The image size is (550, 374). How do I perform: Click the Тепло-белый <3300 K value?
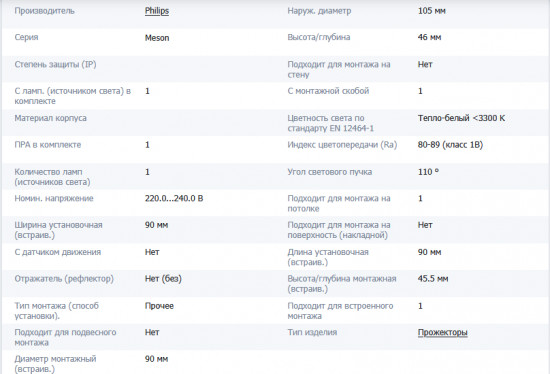coord(461,118)
